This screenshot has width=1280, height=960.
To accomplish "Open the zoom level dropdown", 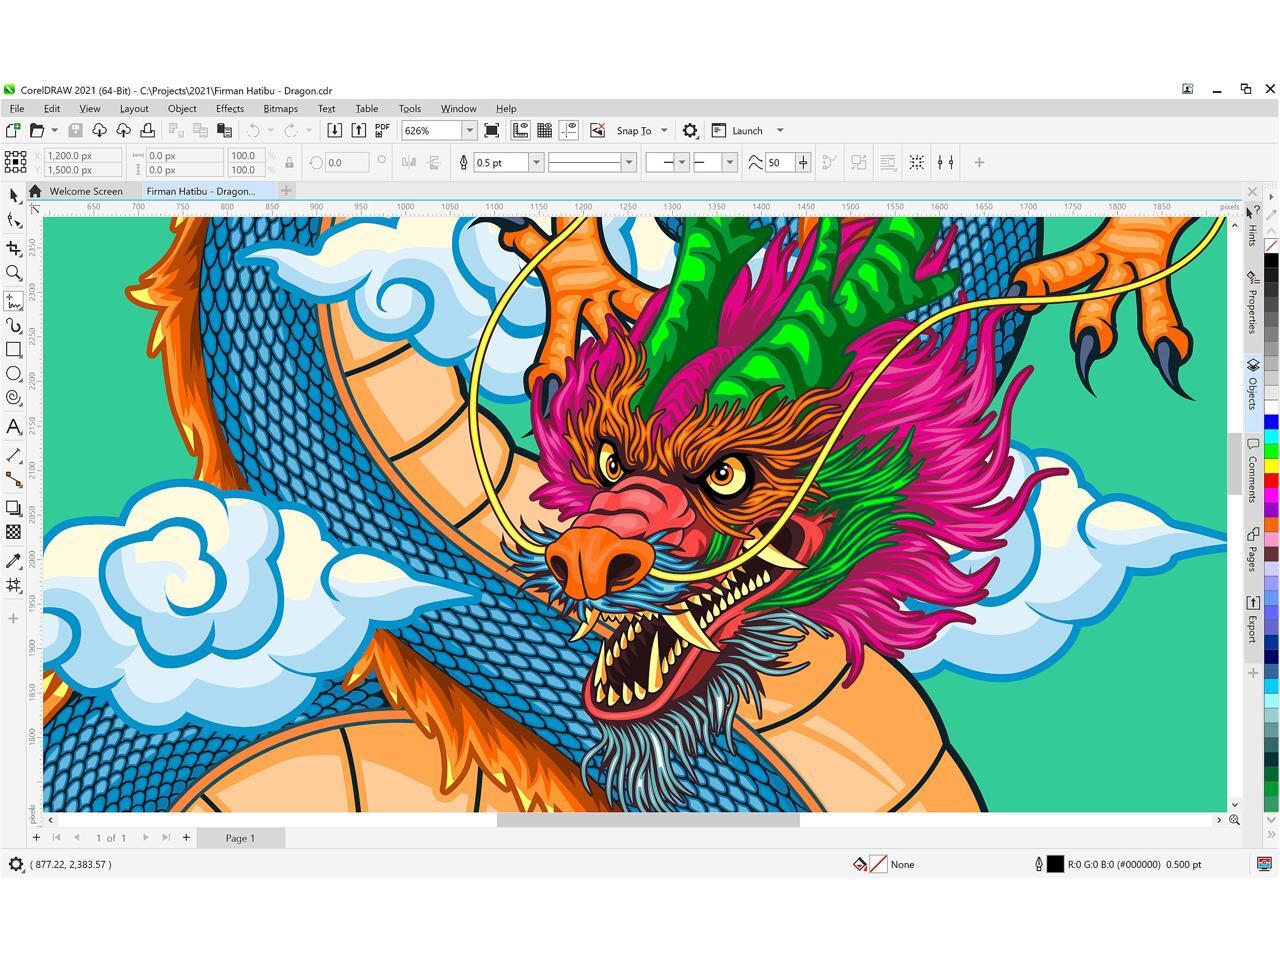I will coord(469,130).
